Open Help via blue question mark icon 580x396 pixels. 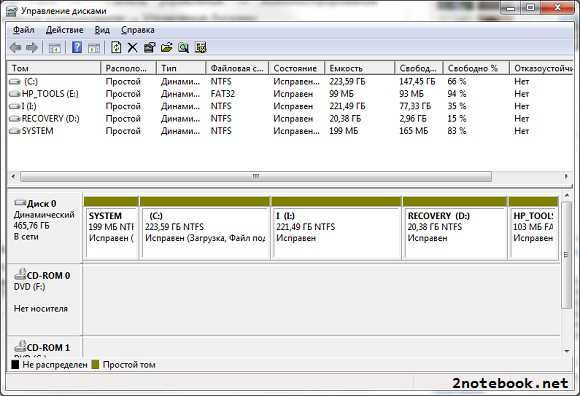pos(77,47)
